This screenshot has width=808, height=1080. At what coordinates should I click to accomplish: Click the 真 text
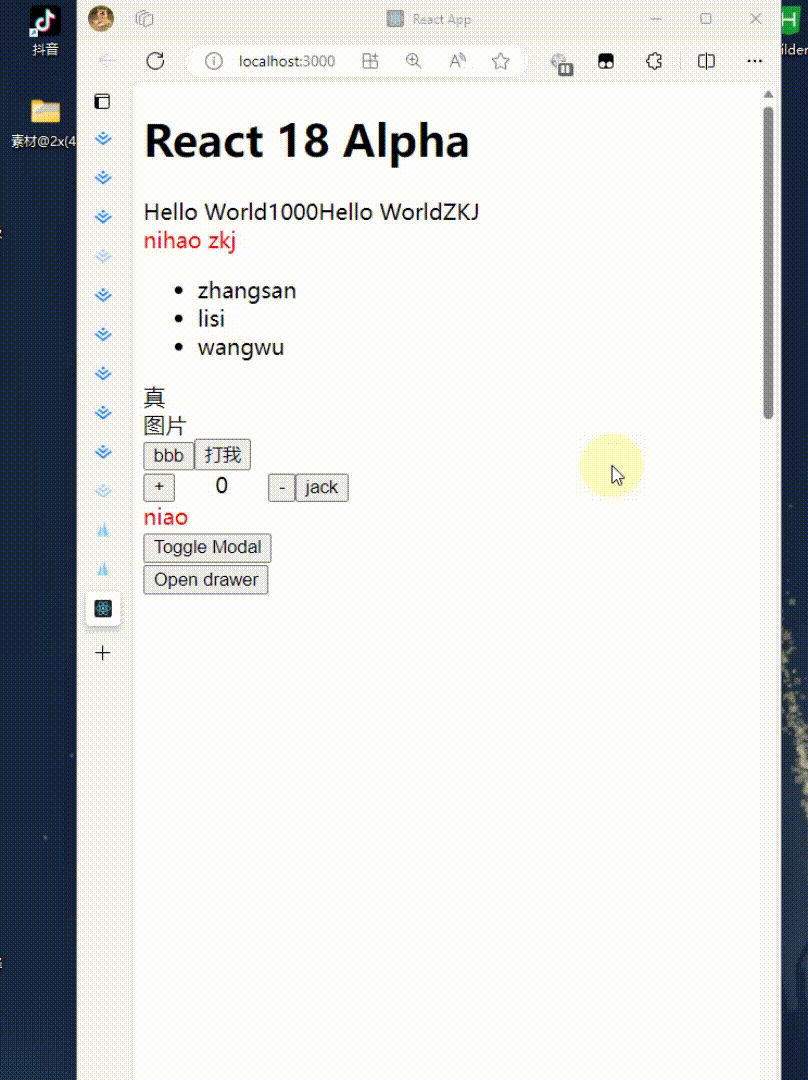point(154,397)
